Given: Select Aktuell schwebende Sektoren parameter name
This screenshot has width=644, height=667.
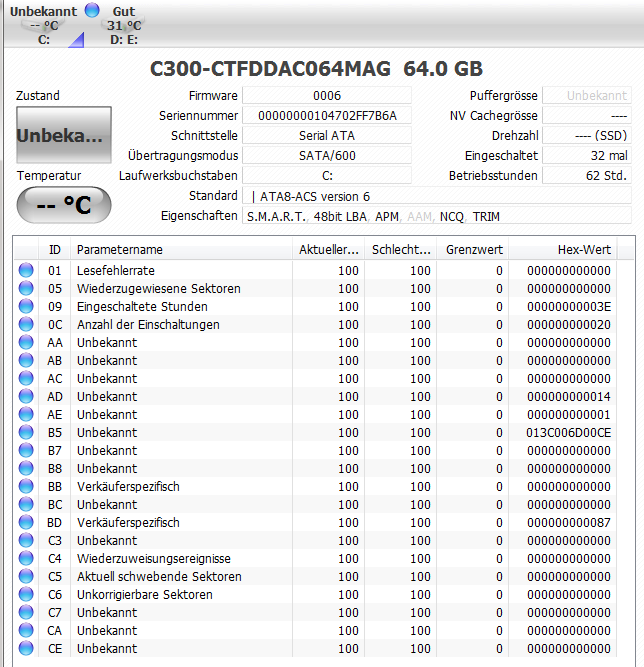Looking at the screenshot, I should 159,576.
